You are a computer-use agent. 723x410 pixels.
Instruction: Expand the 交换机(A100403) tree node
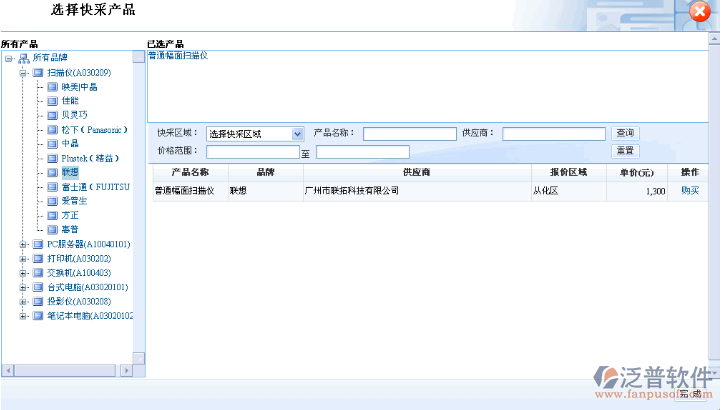click(x=23, y=272)
